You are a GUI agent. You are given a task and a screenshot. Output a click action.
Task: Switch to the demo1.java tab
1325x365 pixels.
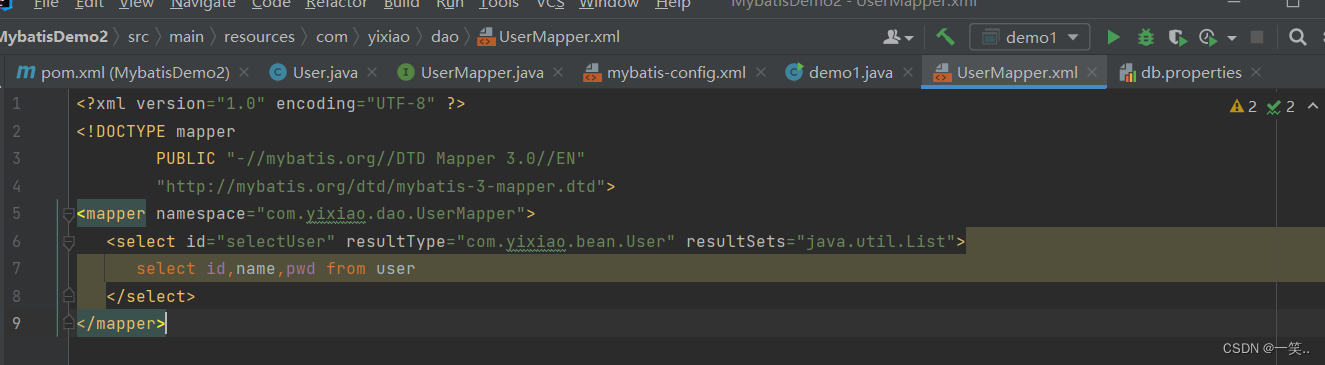click(x=850, y=72)
